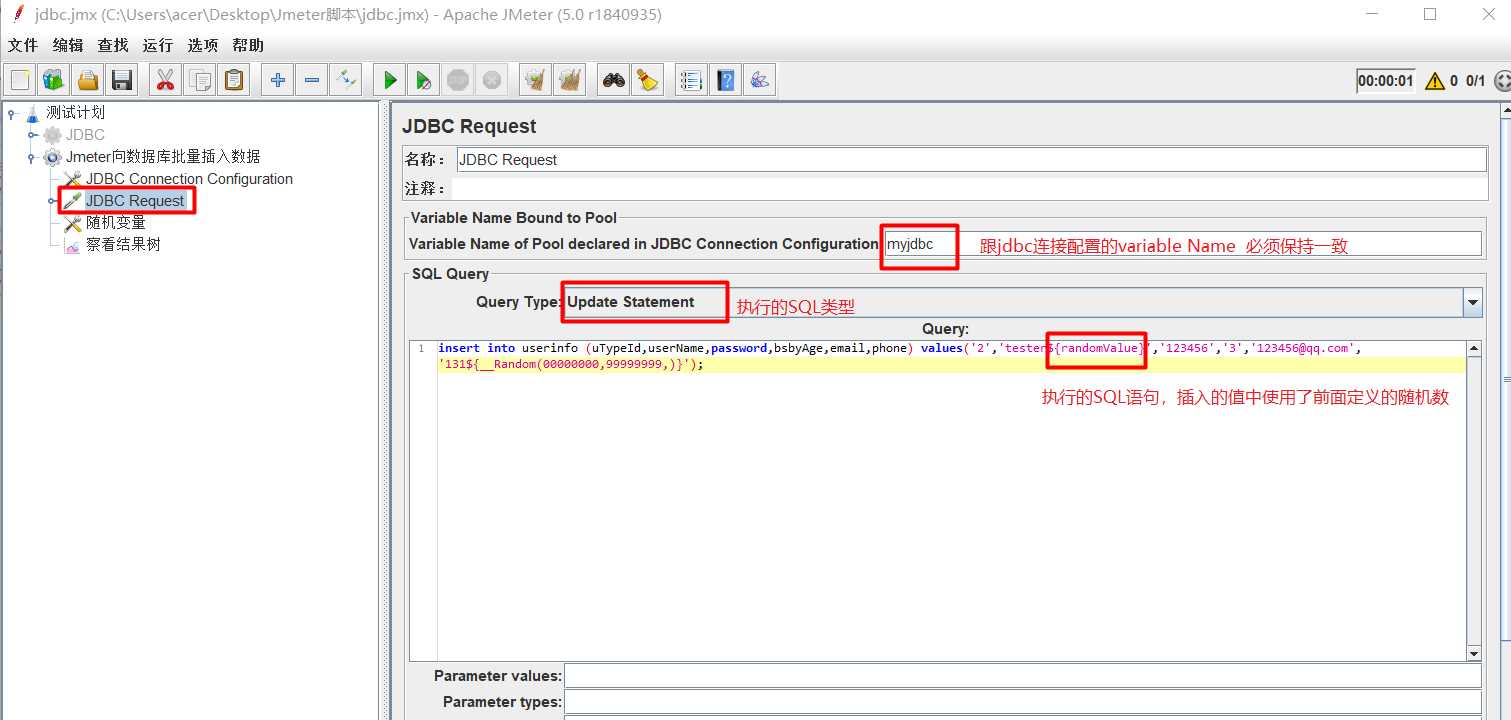This screenshot has width=1511, height=720.
Task: Select JDBC Connection Configuration node
Action: click(x=189, y=178)
